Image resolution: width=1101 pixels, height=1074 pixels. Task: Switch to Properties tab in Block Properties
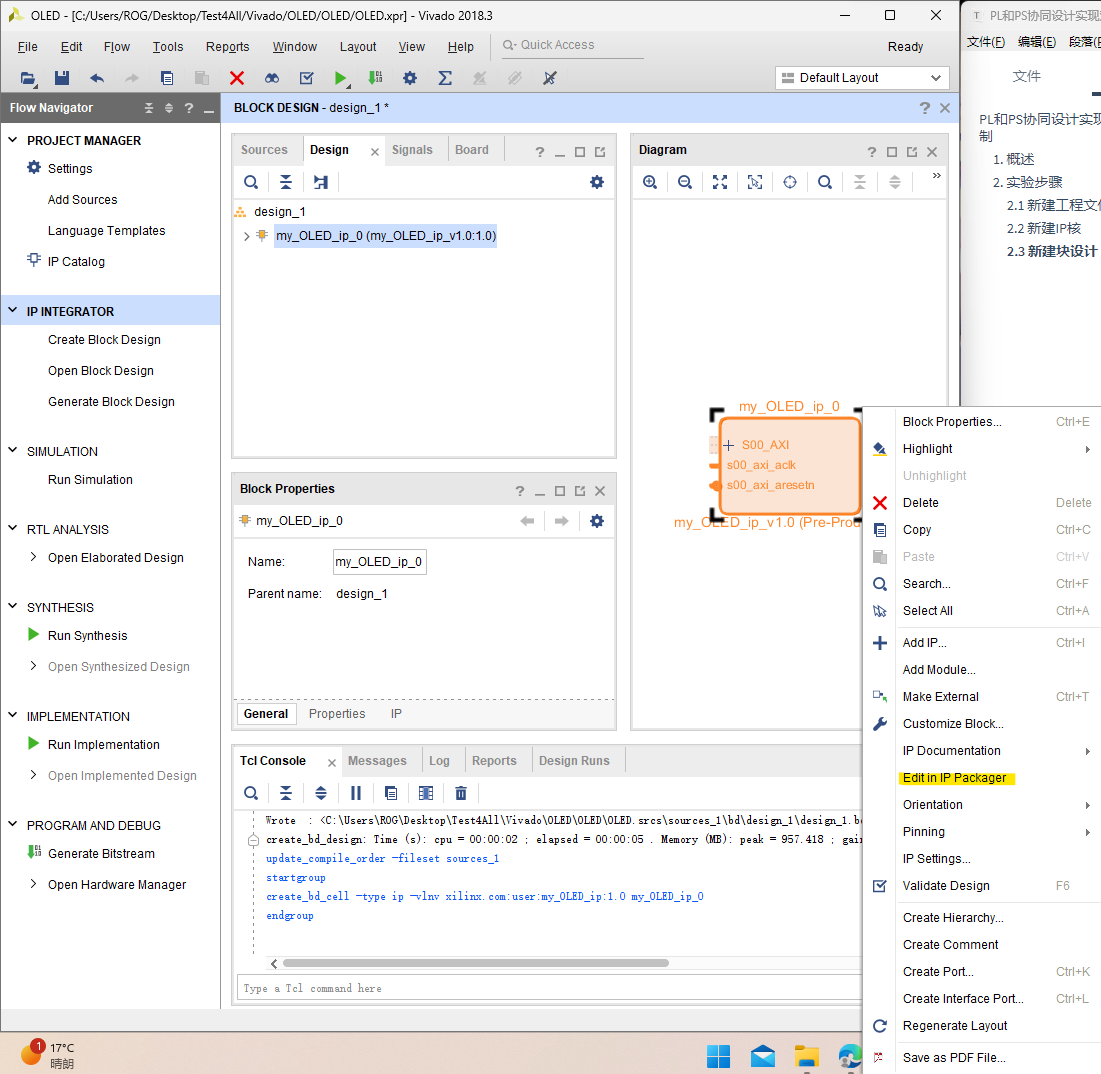[x=337, y=714]
